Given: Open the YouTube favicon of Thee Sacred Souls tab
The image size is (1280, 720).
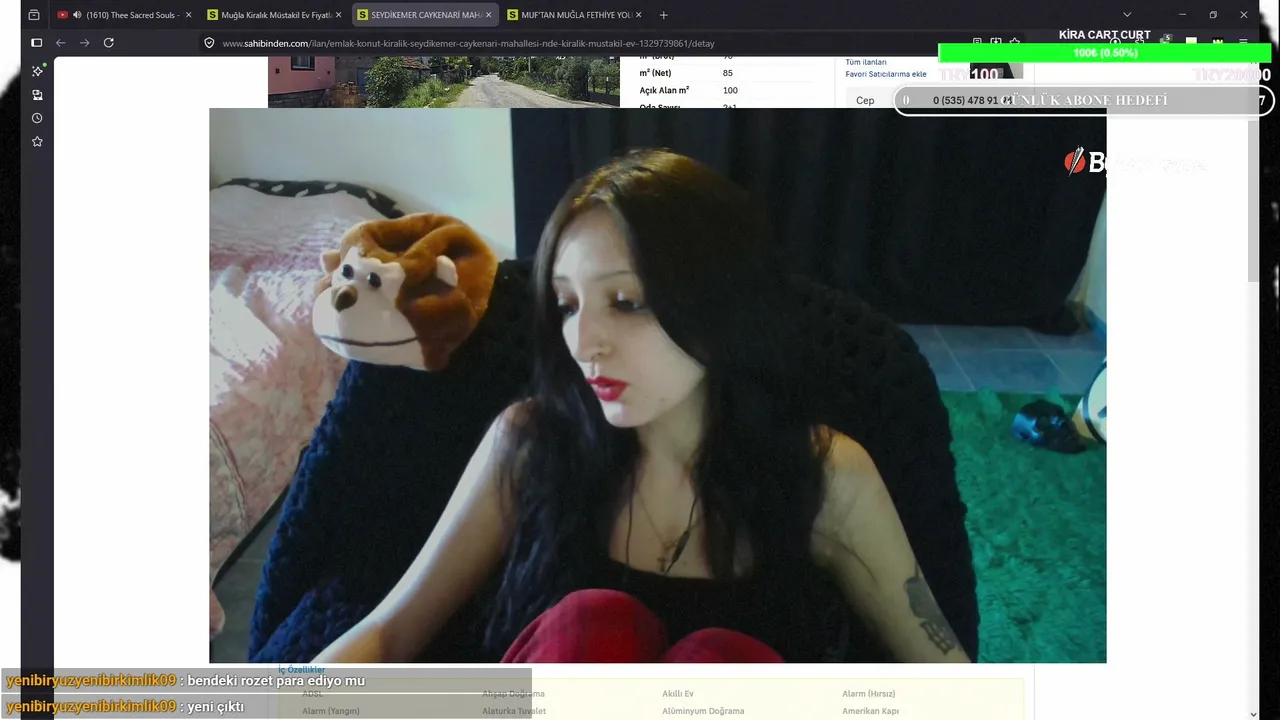Looking at the screenshot, I should [63, 15].
